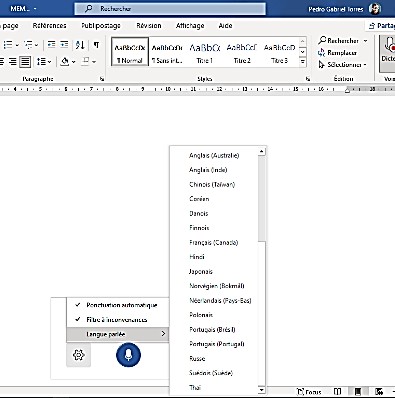Click the language list scrollbar thumb
Screen dimensions: 395x398
tap(262, 198)
